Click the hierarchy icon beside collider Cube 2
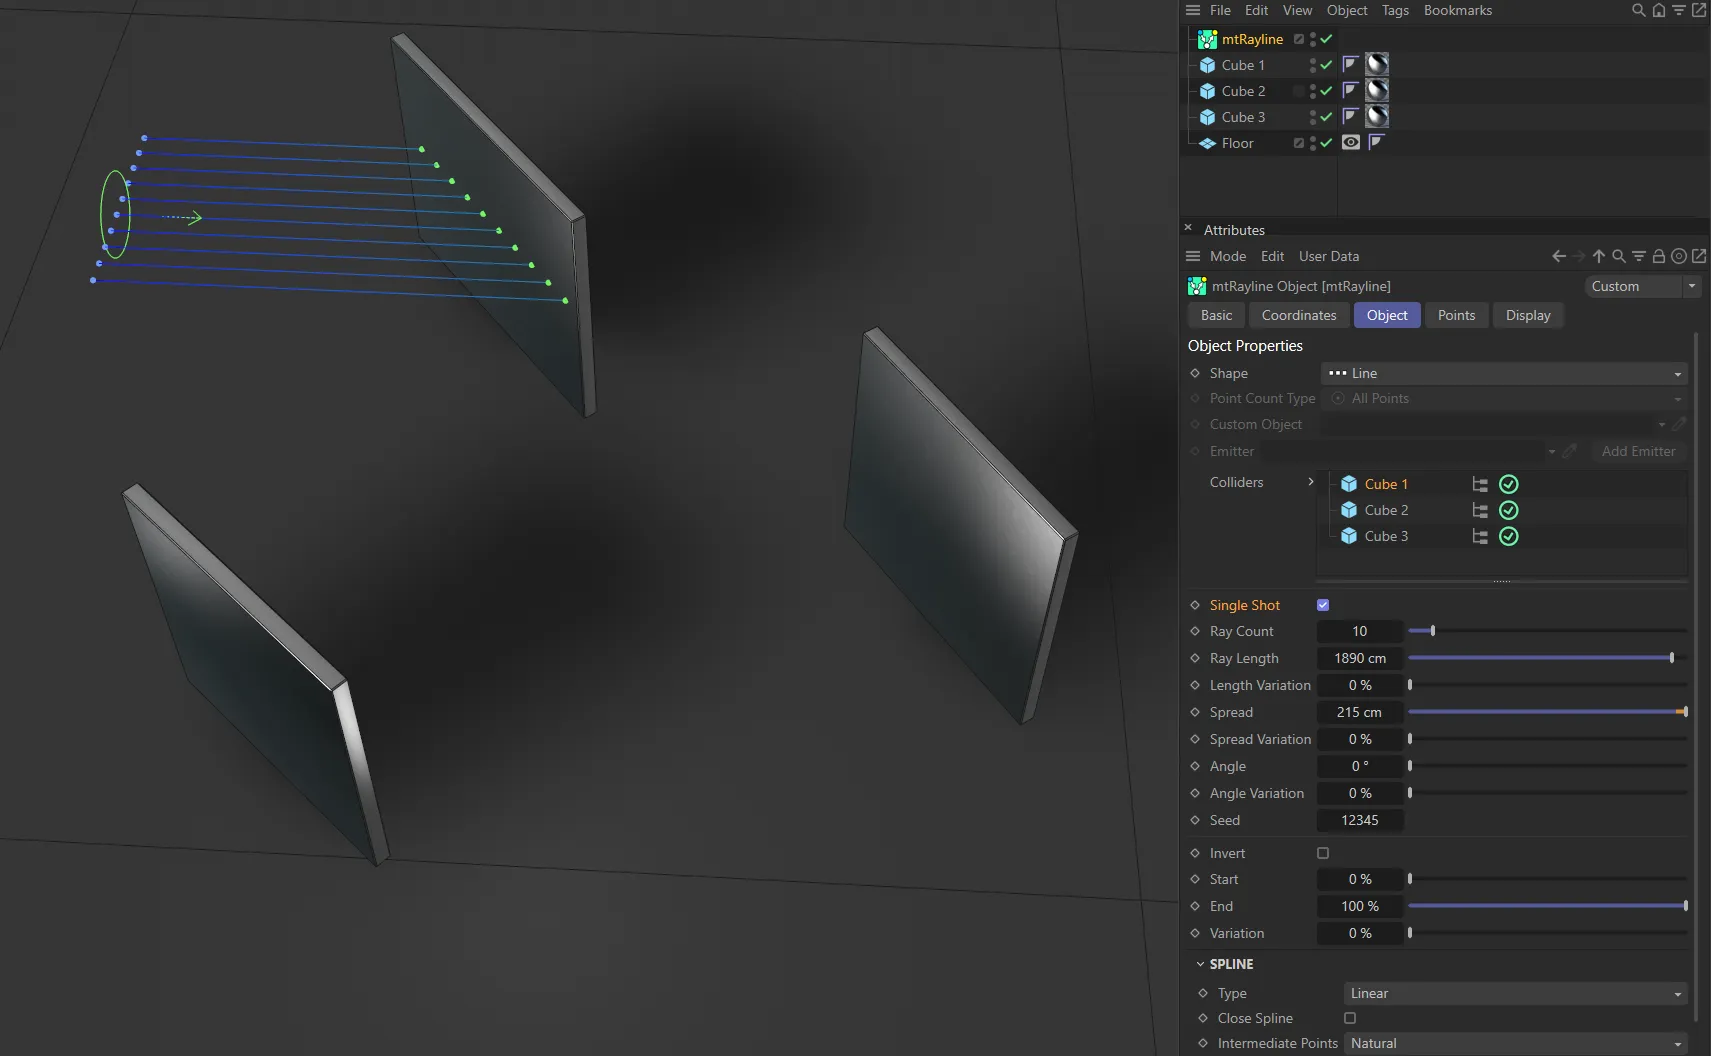The height and width of the screenshot is (1056, 1711). click(x=1480, y=510)
